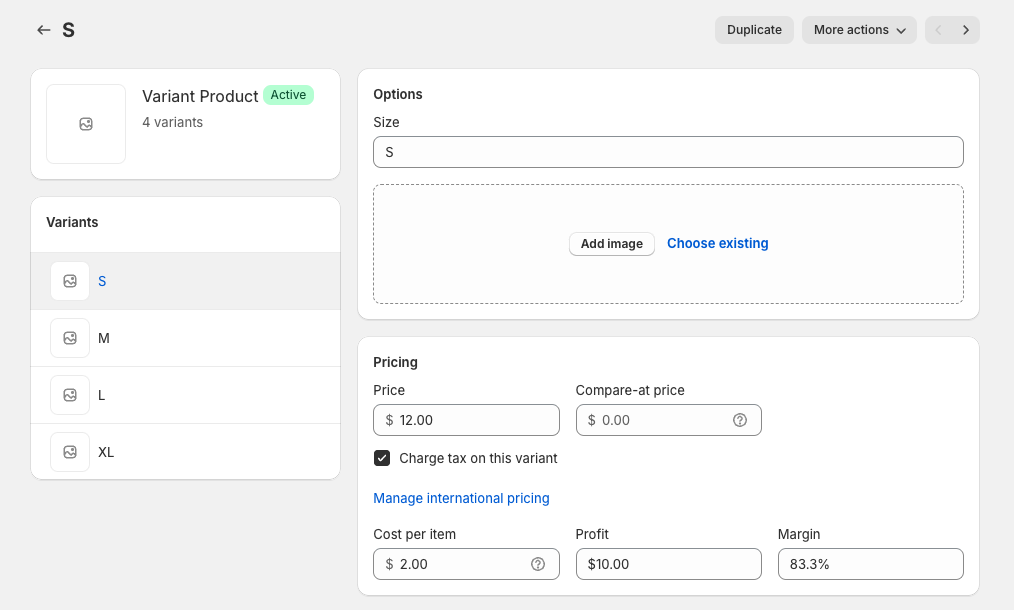Go to the next variant arrow
This screenshot has width=1014, height=610.
point(966,30)
